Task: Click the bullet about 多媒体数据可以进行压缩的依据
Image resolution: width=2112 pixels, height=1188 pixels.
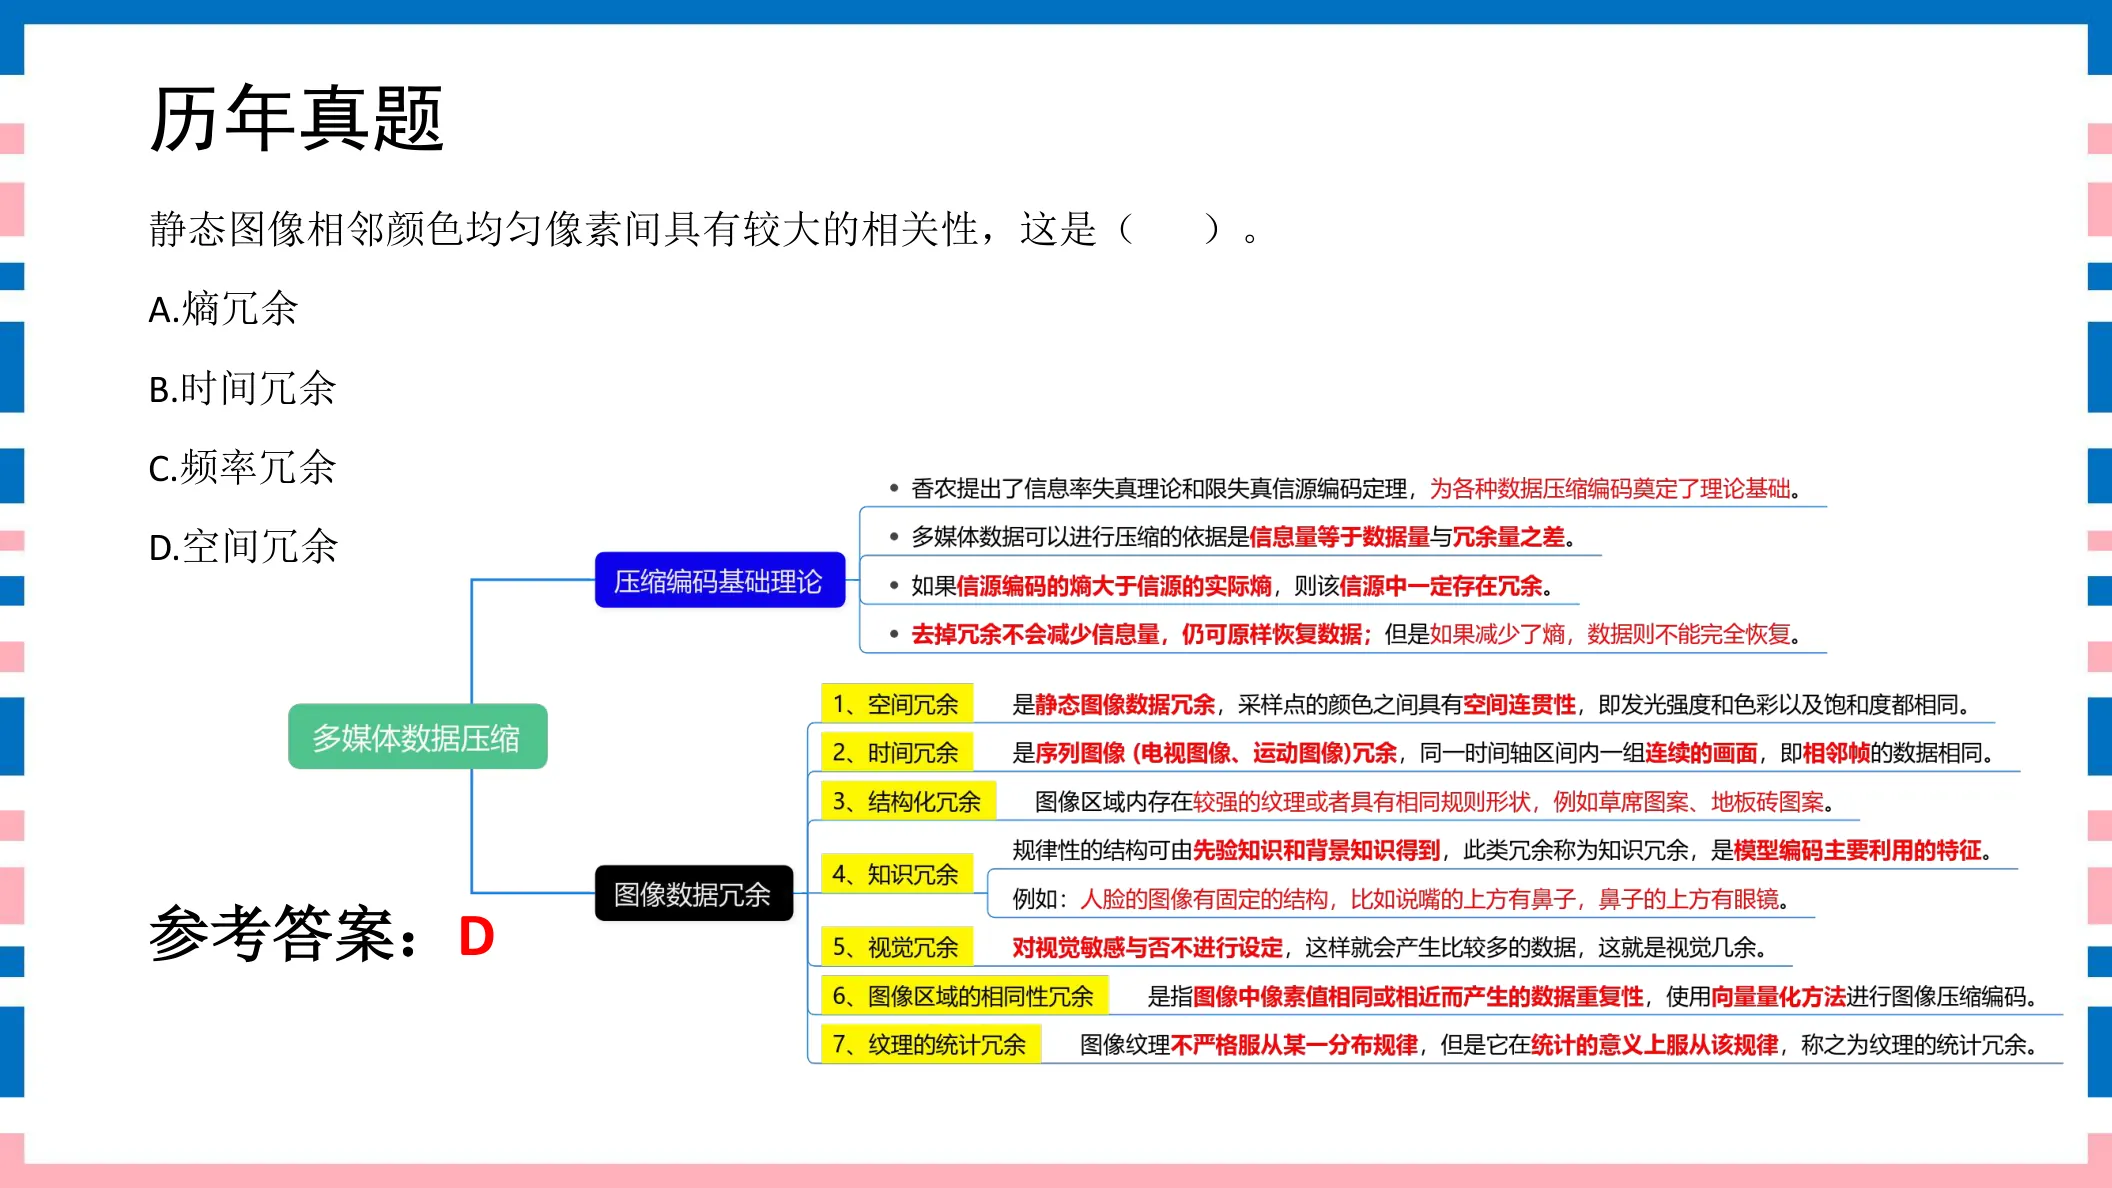Action: tap(1234, 537)
